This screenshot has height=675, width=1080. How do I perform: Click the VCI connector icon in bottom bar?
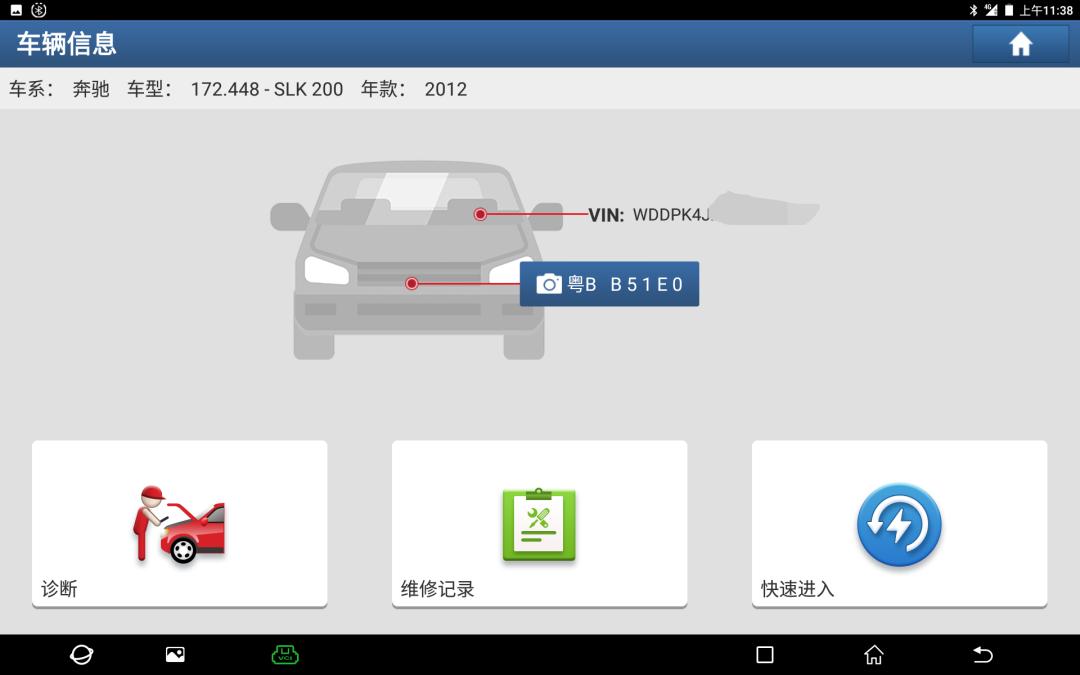tap(285, 653)
